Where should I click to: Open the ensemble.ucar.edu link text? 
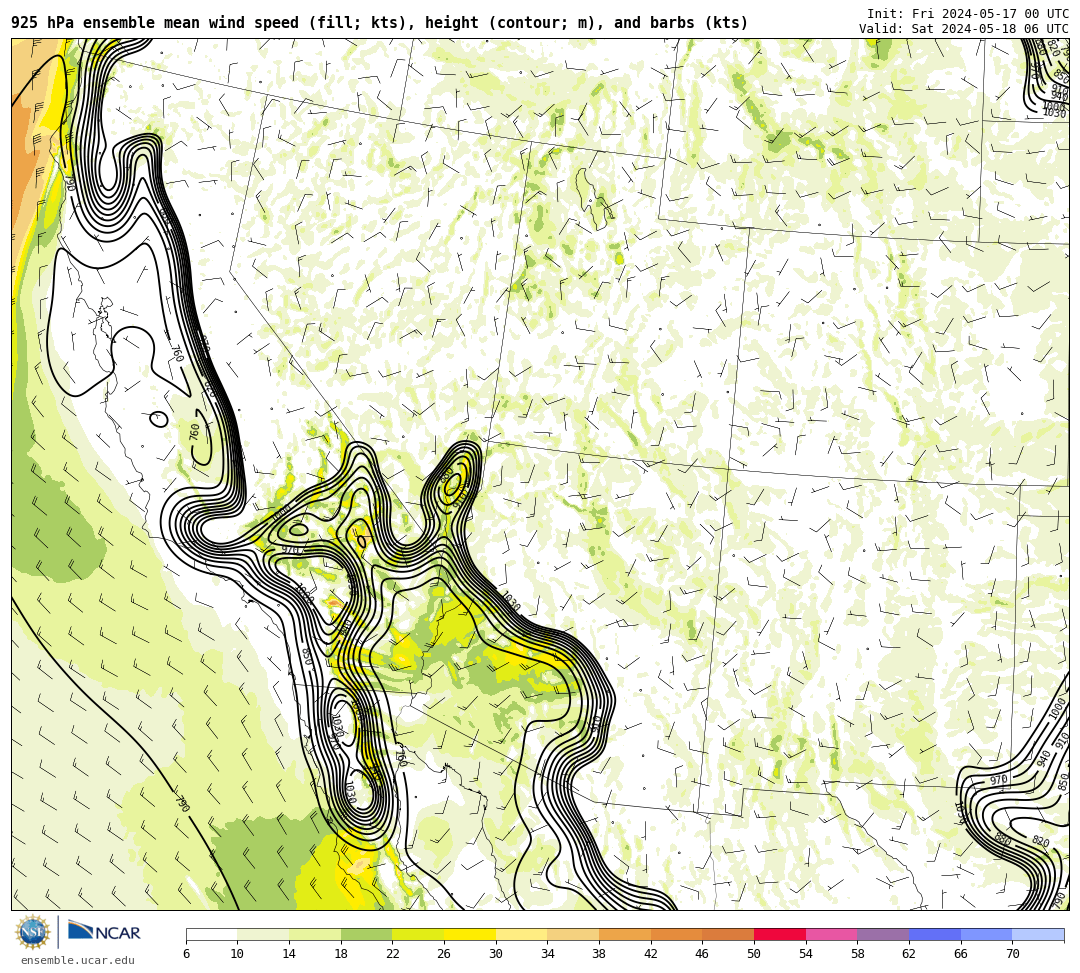point(78,960)
